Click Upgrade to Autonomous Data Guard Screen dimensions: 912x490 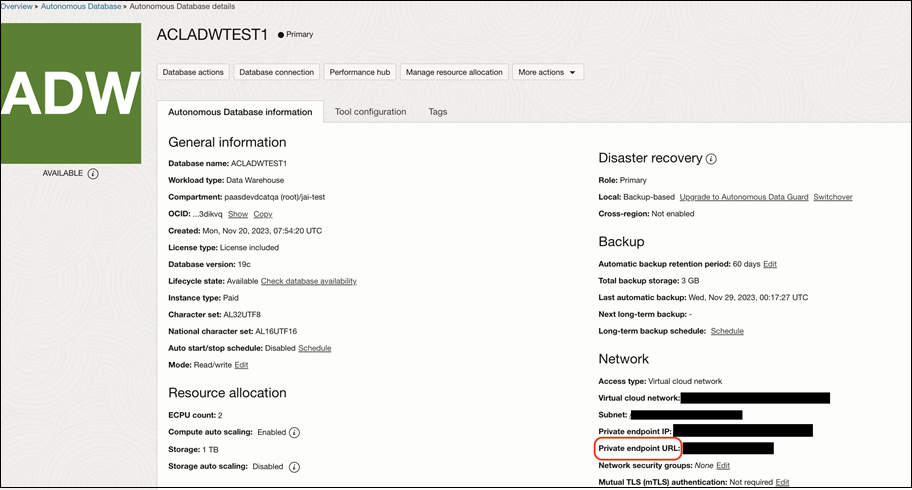[744, 197]
